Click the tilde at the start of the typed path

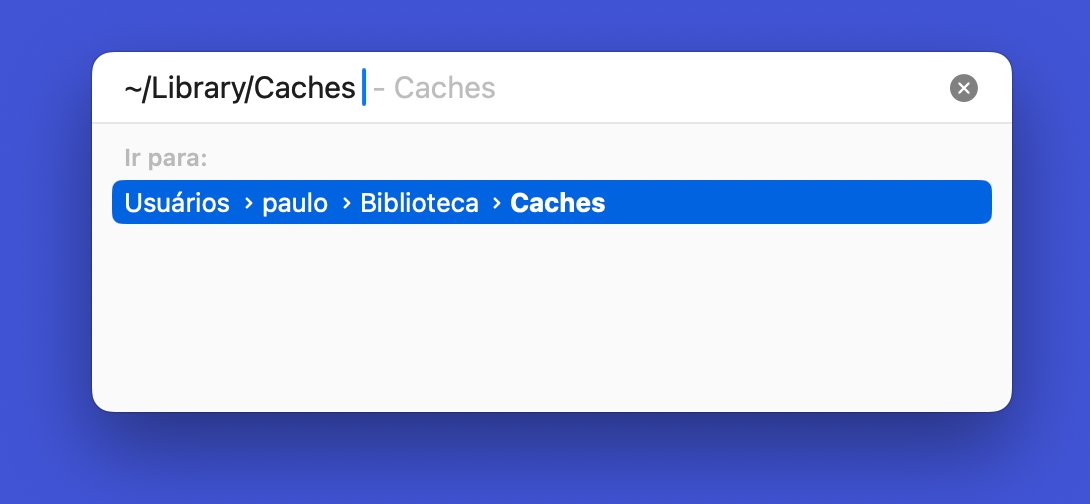[x=133, y=88]
